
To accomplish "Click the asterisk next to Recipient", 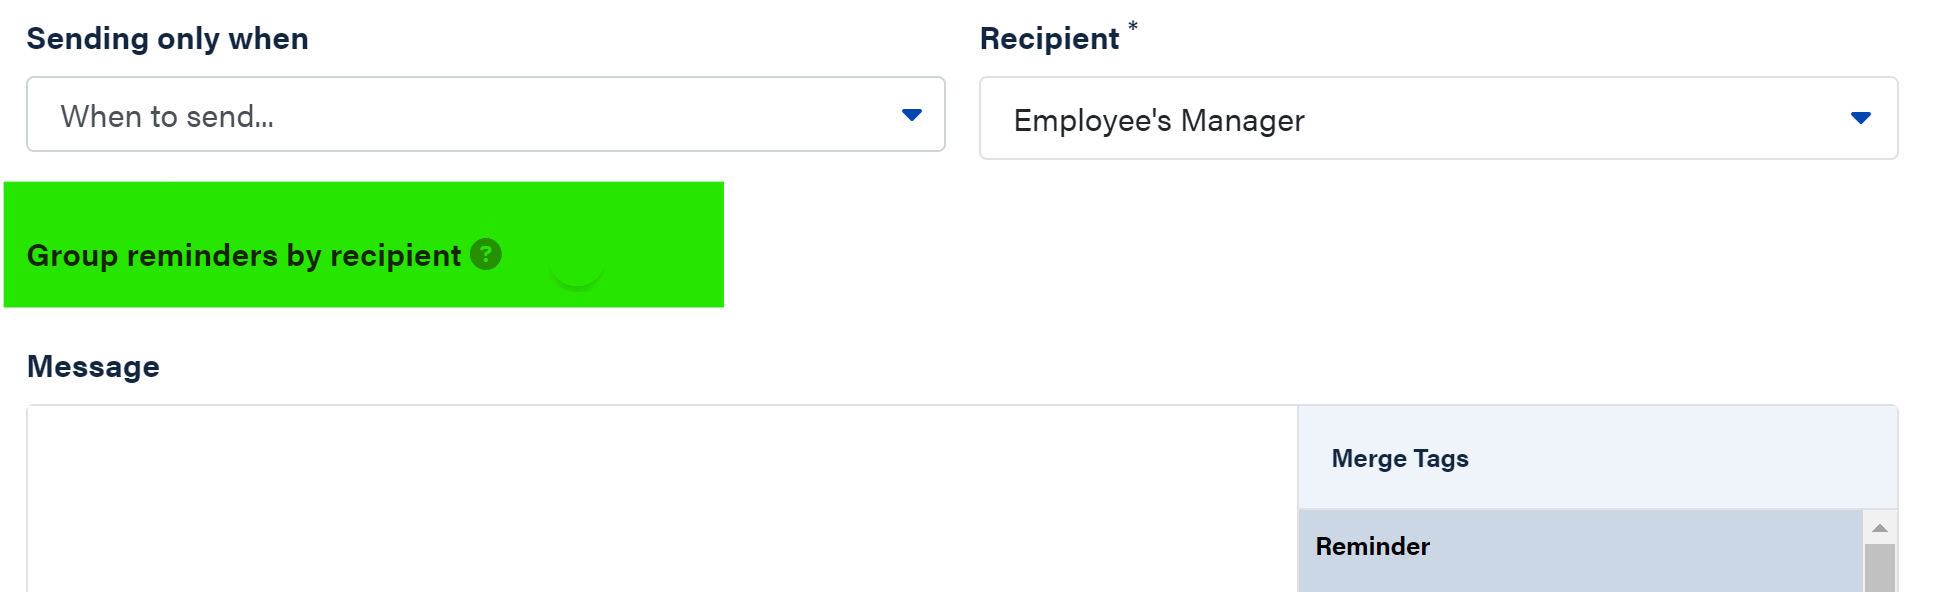I will point(1133,27).
